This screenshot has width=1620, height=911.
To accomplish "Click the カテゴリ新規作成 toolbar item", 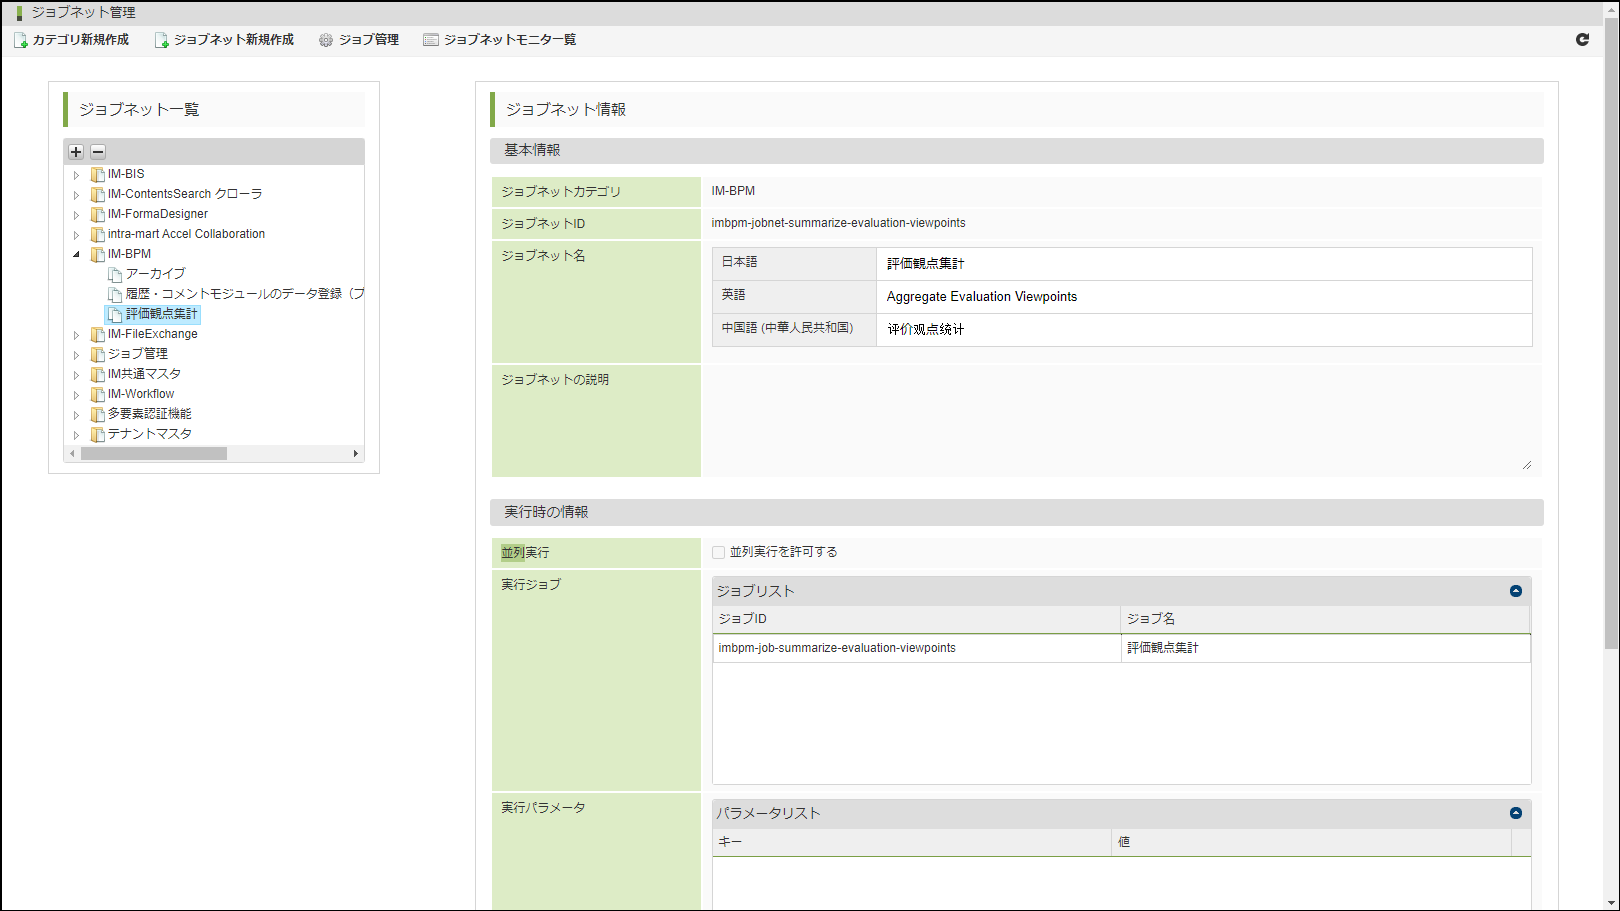I will (71, 40).
